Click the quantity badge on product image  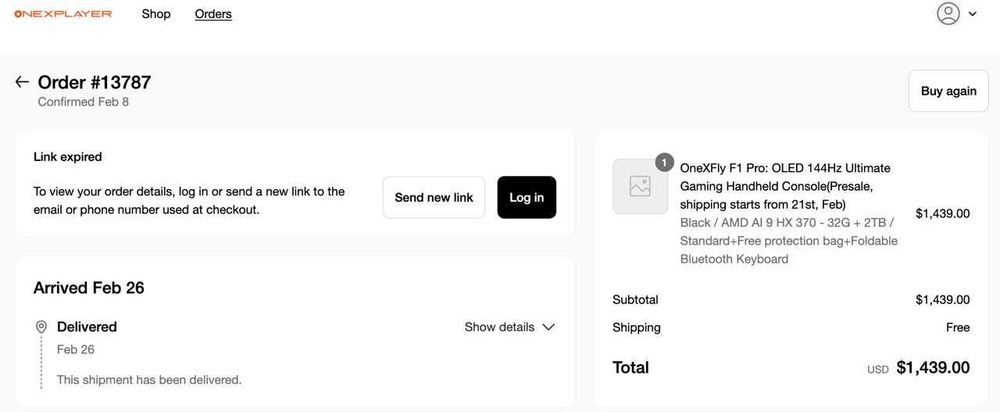[x=664, y=161]
